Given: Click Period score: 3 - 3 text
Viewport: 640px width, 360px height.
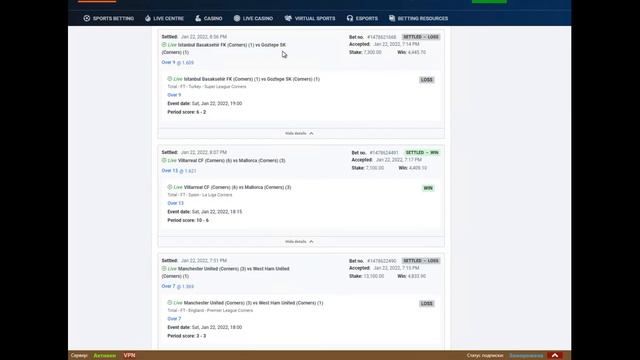Looking at the screenshot, I should coord(187,336).
